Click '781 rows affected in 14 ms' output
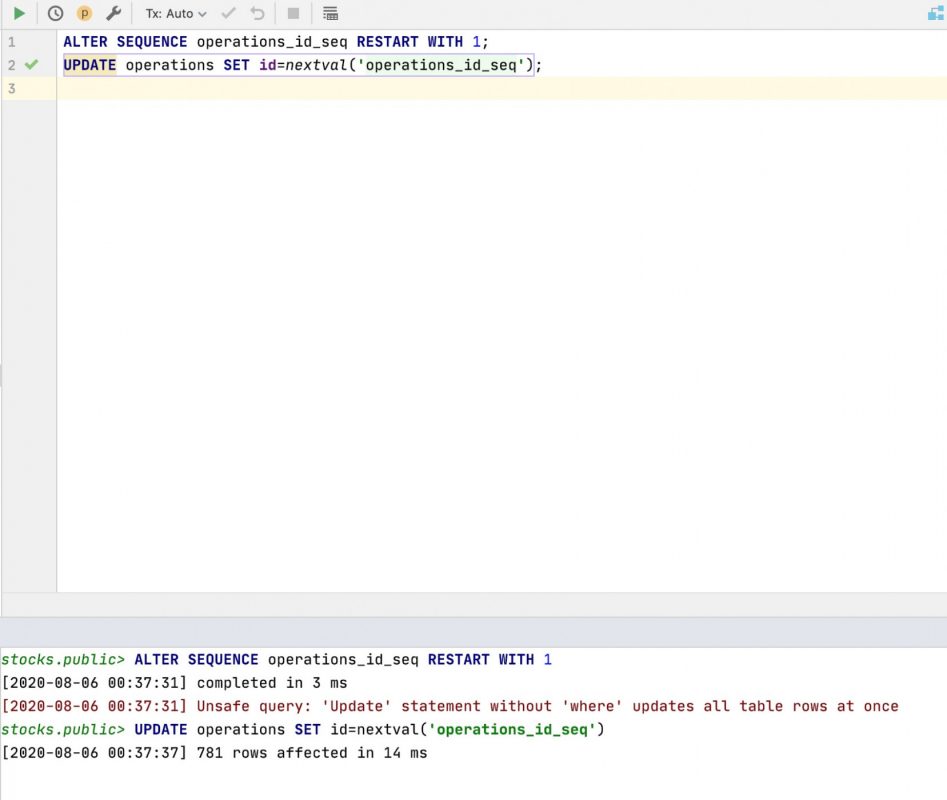Viewport: 947px width, 800px height. [x=312, y=753]
